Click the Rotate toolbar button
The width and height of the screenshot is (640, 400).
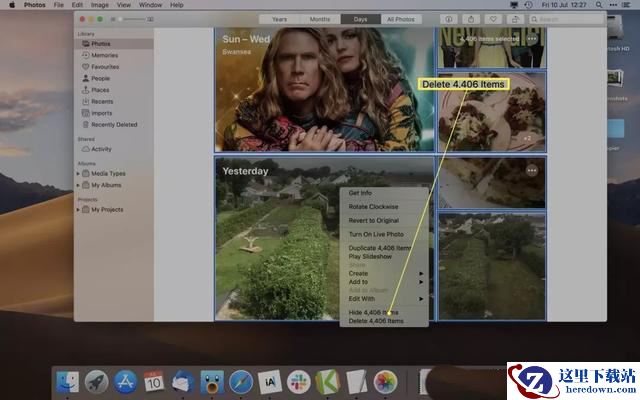click(515, 19)
